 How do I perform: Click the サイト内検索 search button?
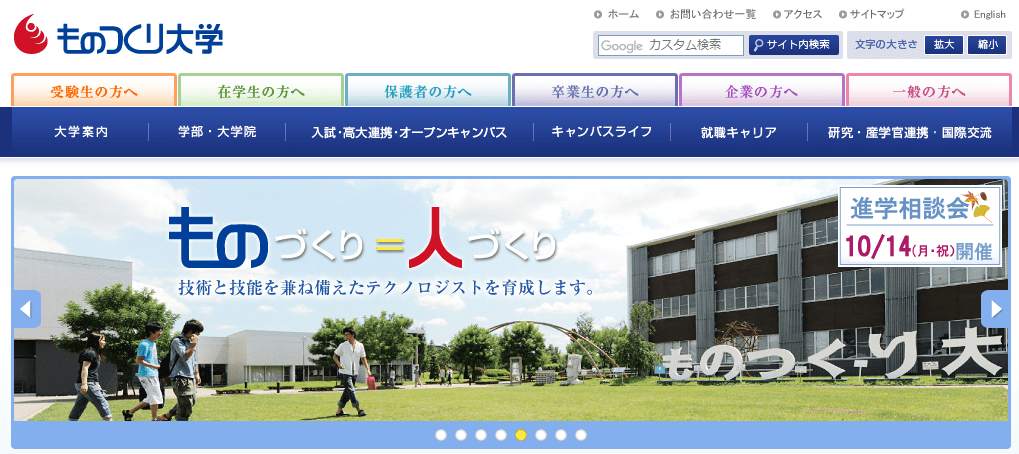pos(793,45)
